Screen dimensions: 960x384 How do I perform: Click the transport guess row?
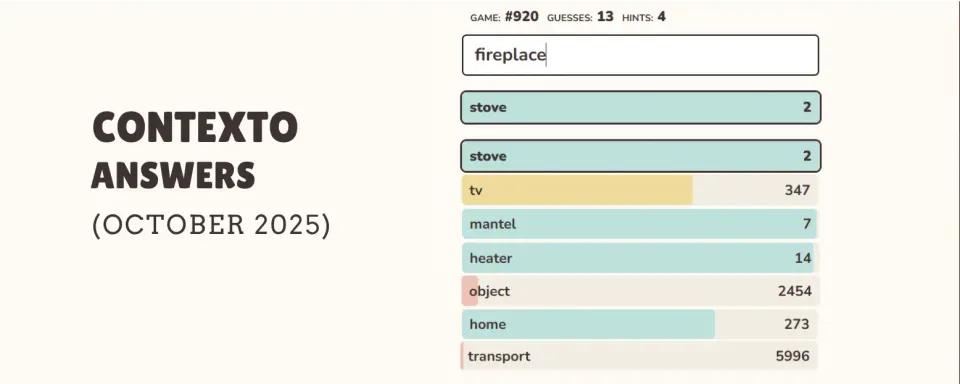click(640, 356)
